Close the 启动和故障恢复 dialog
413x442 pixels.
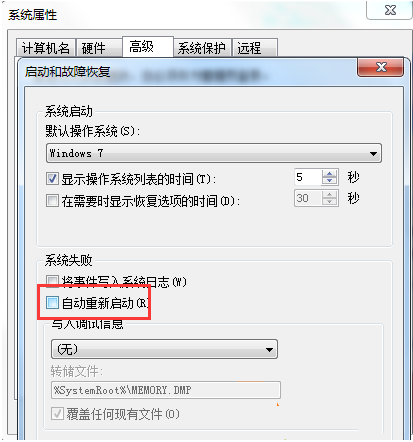tap(380, 68)
